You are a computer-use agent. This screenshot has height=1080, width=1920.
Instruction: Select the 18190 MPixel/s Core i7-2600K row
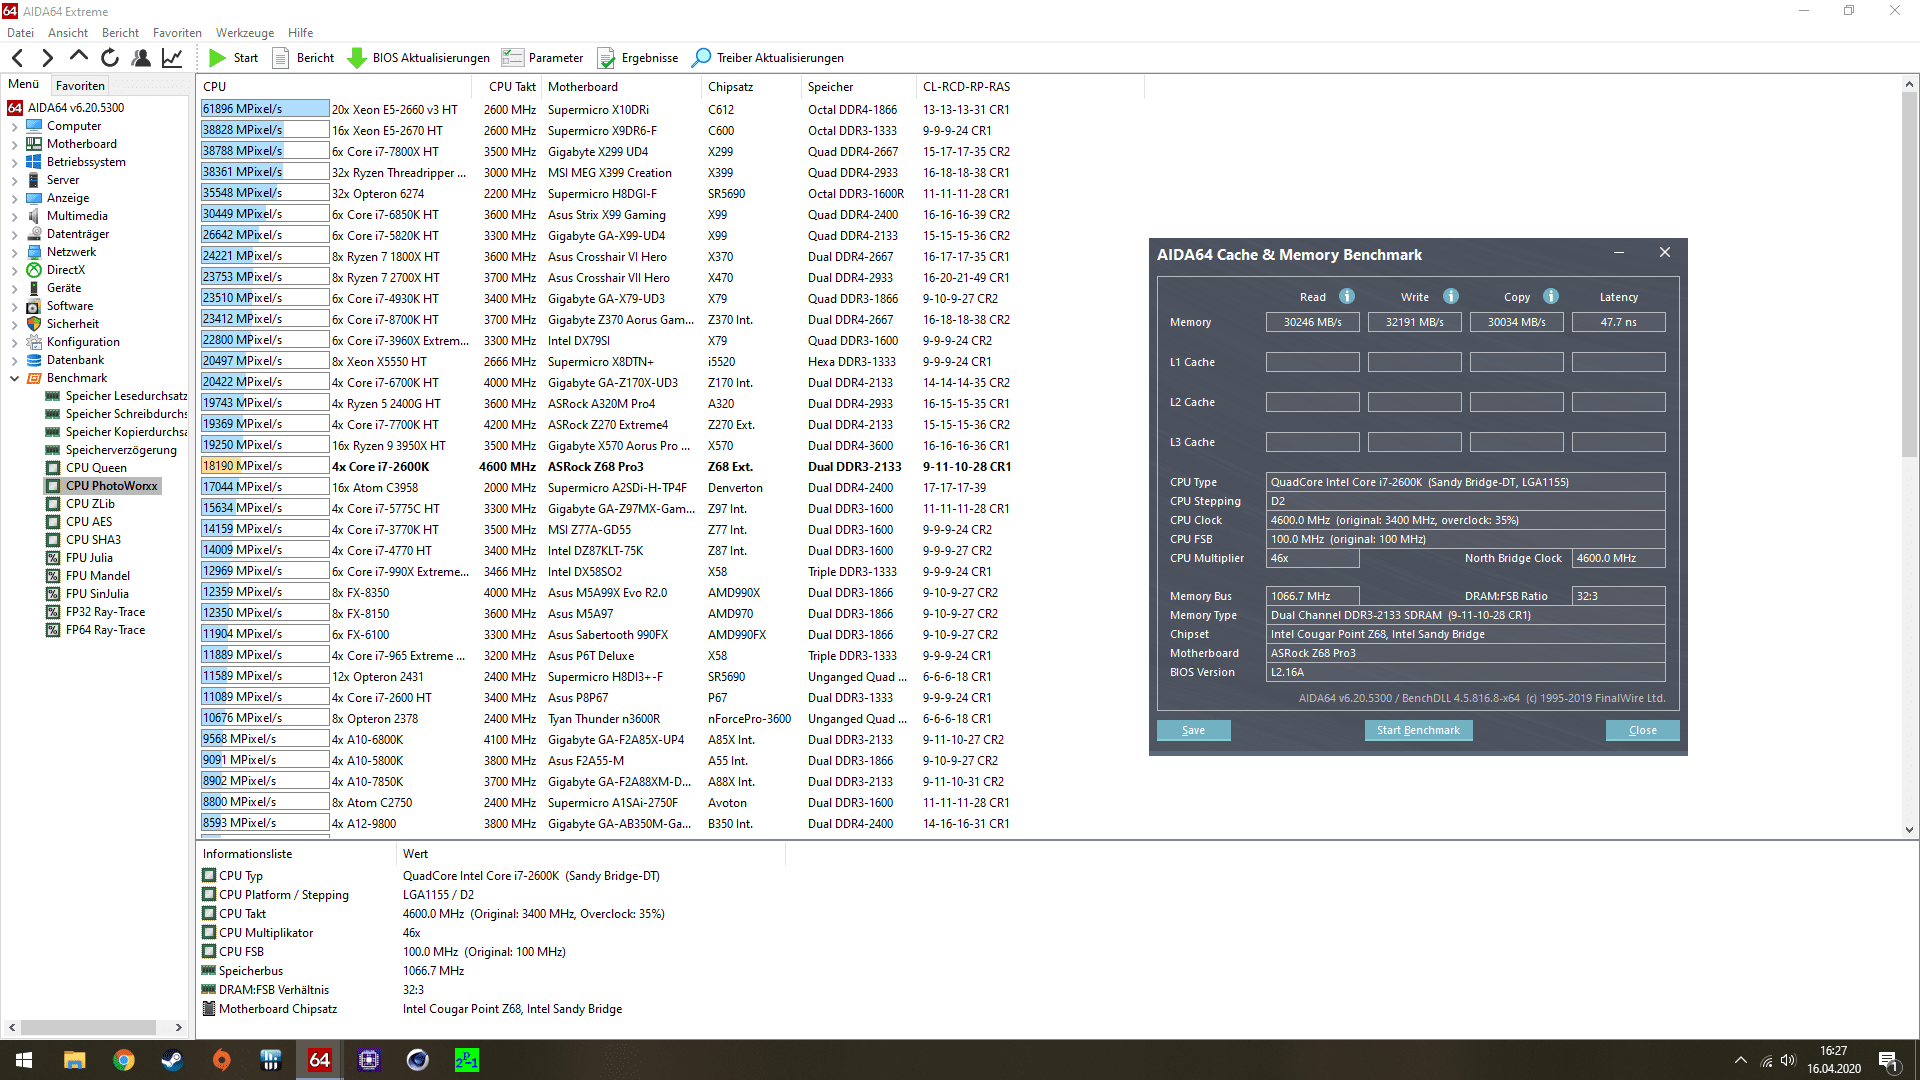(605, 467)
